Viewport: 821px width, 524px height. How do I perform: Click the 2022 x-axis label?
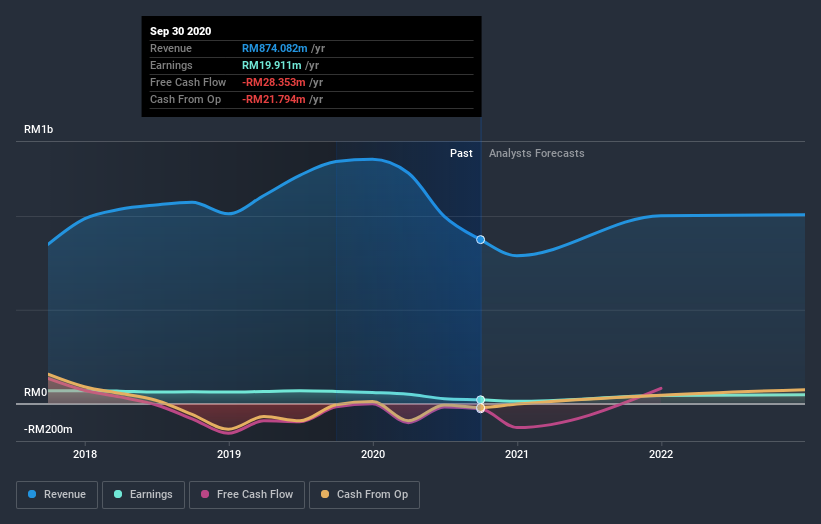661,454
